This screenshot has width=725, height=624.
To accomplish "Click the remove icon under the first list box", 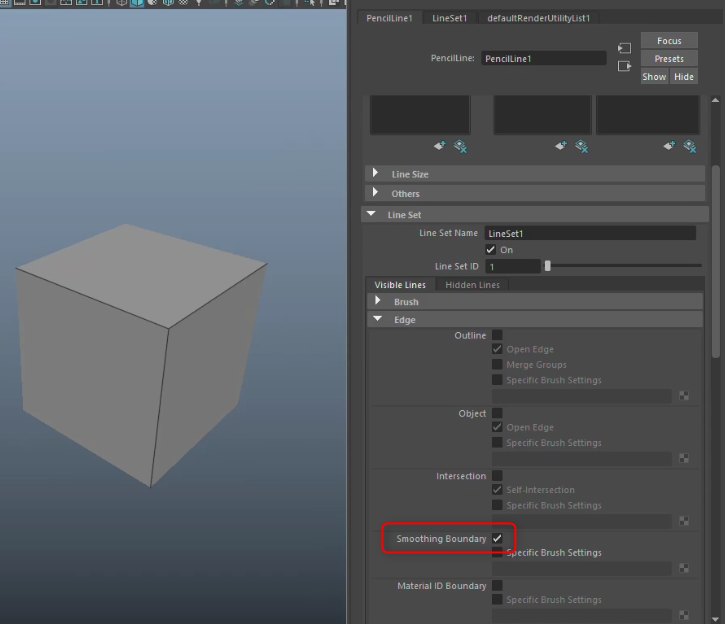I will (x=460, y=147).
